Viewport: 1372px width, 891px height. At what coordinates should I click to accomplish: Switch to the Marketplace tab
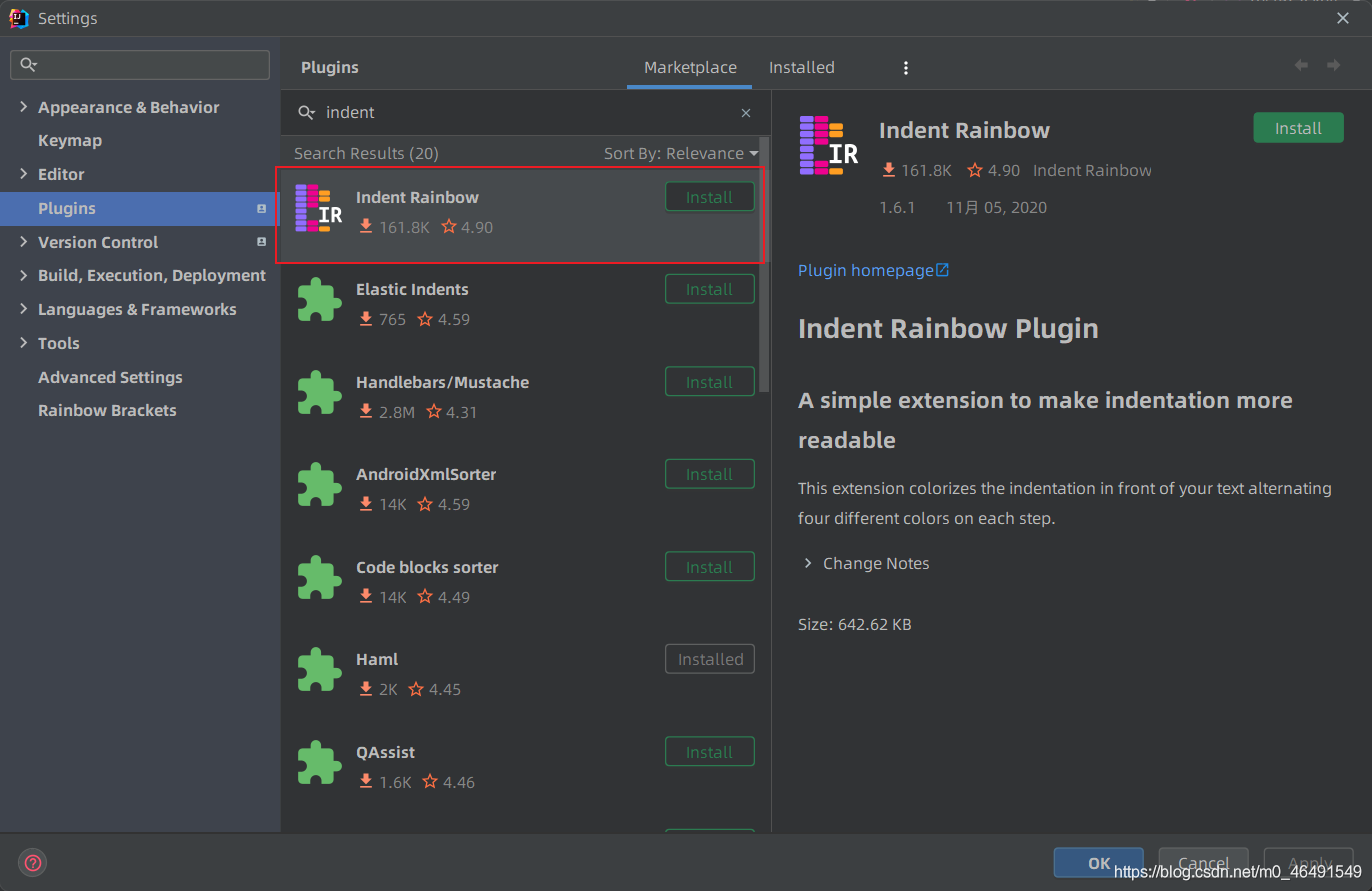point(690,68)
